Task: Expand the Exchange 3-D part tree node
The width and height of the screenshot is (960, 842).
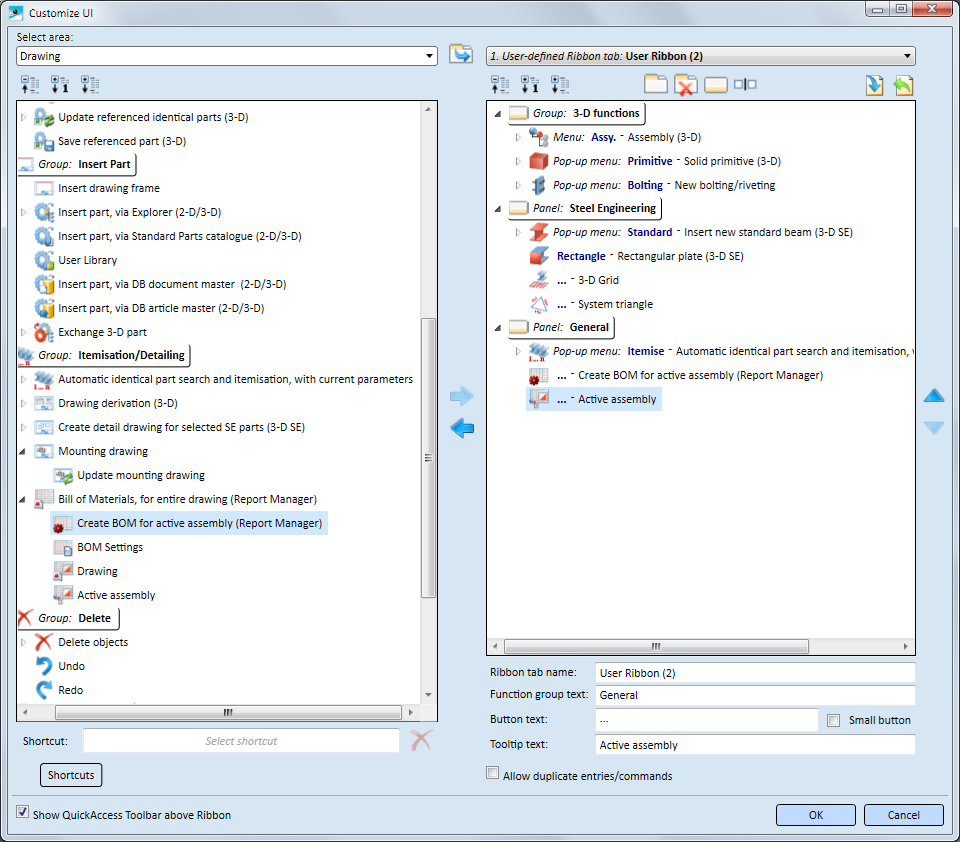Action: point(25,332)
